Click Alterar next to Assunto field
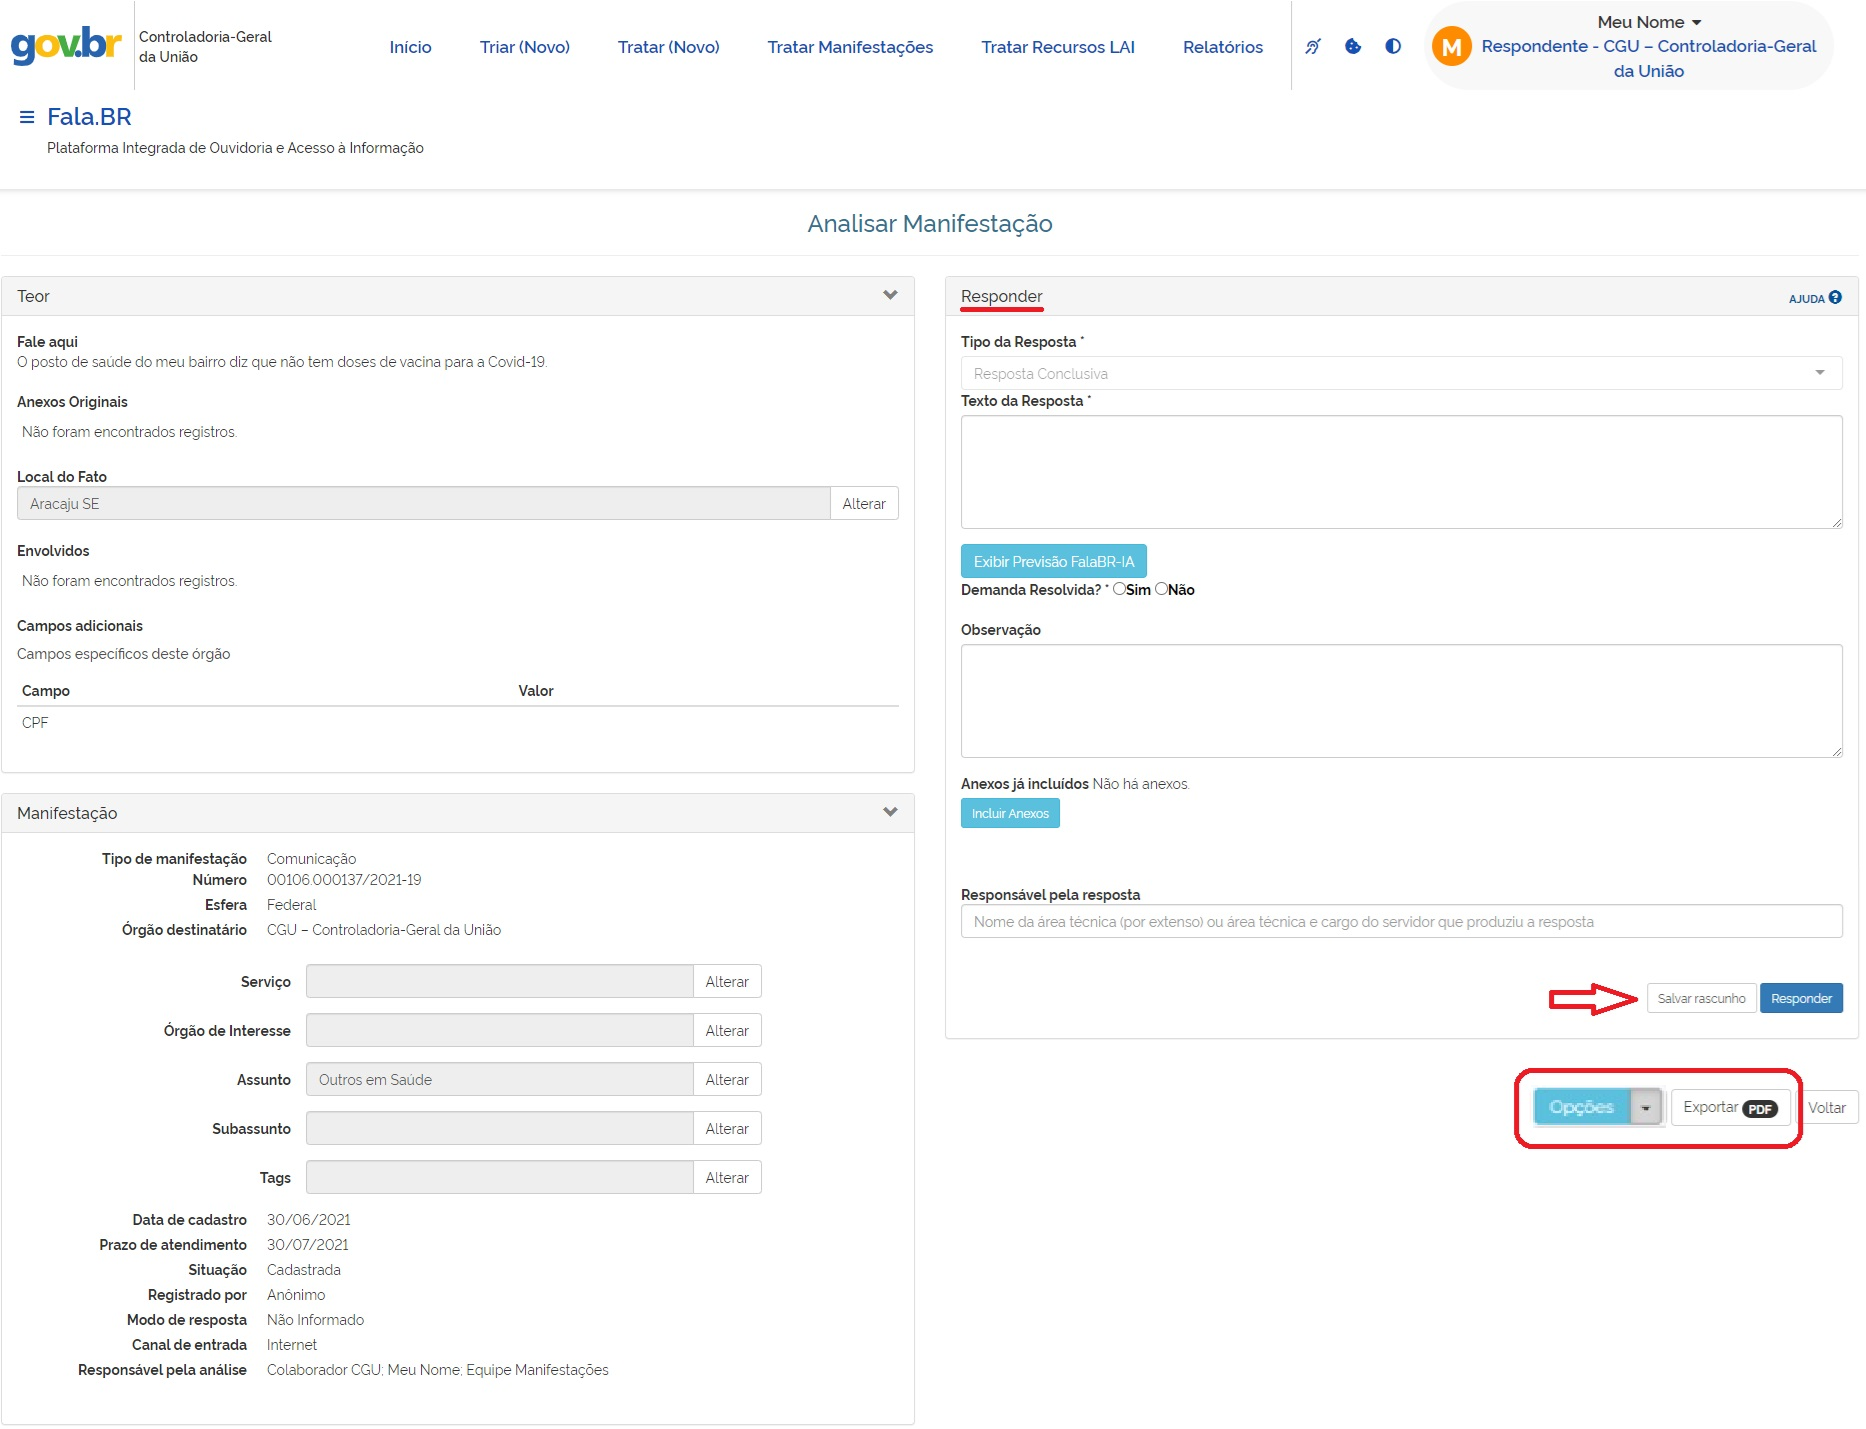This screenshot has height=1429, width=1866. pyautogui.click(x=726, y=1080)
